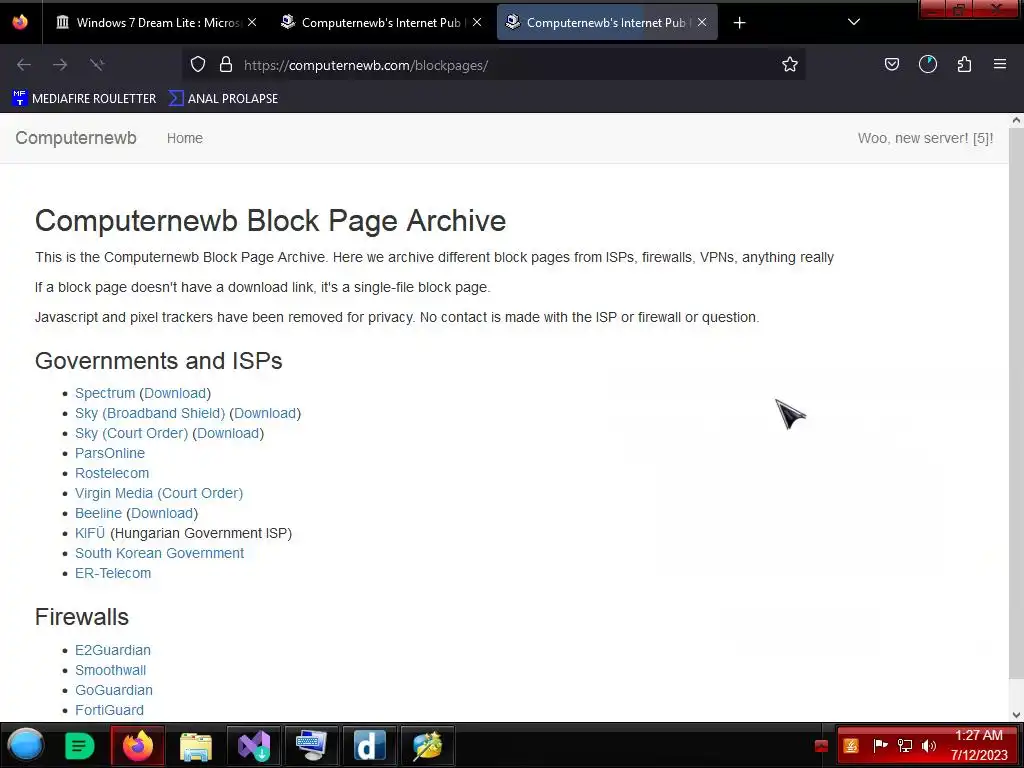This screenshot has width=1024, height=768.
Task: Go back with the back arrow
Action: coord(24,65)
